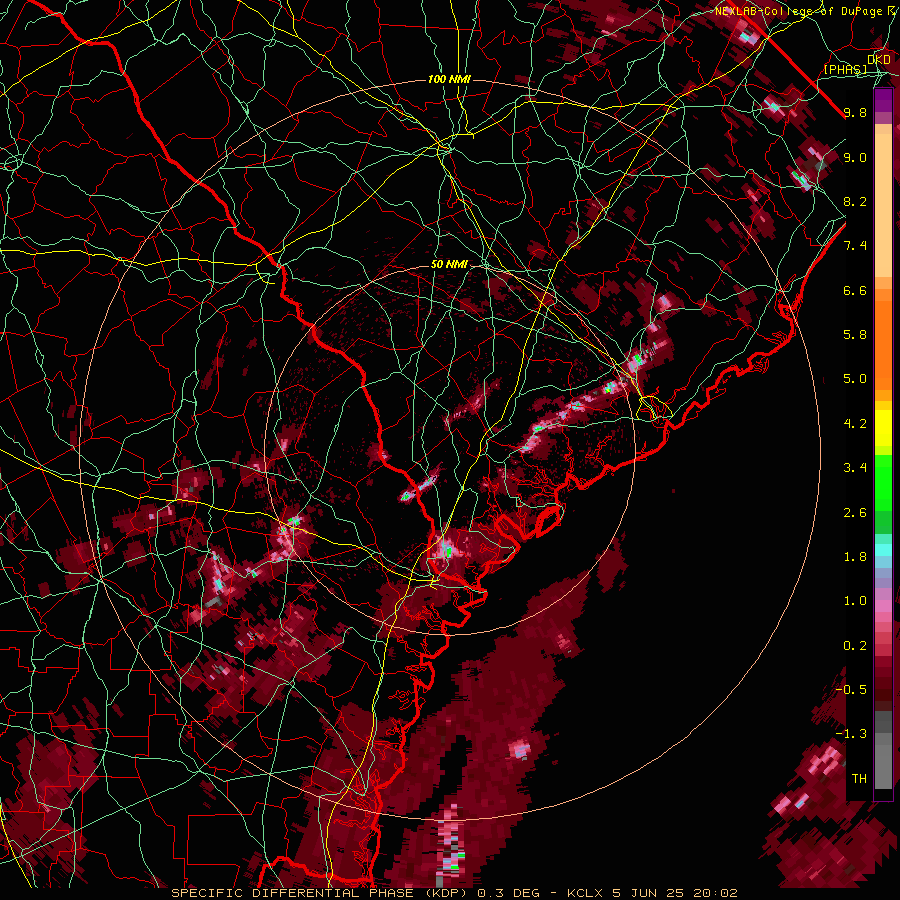Click the 50 NMI range ring label
The width and height of the screenshot is (900, 900).
pyautogui.click(x=449, y=265)
